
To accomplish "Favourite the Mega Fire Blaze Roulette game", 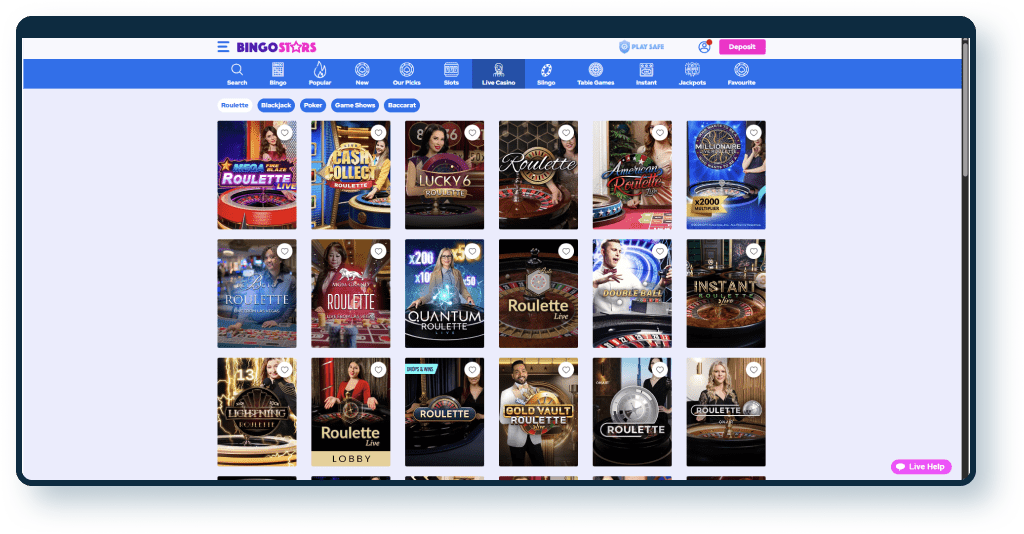I will 284,133.
